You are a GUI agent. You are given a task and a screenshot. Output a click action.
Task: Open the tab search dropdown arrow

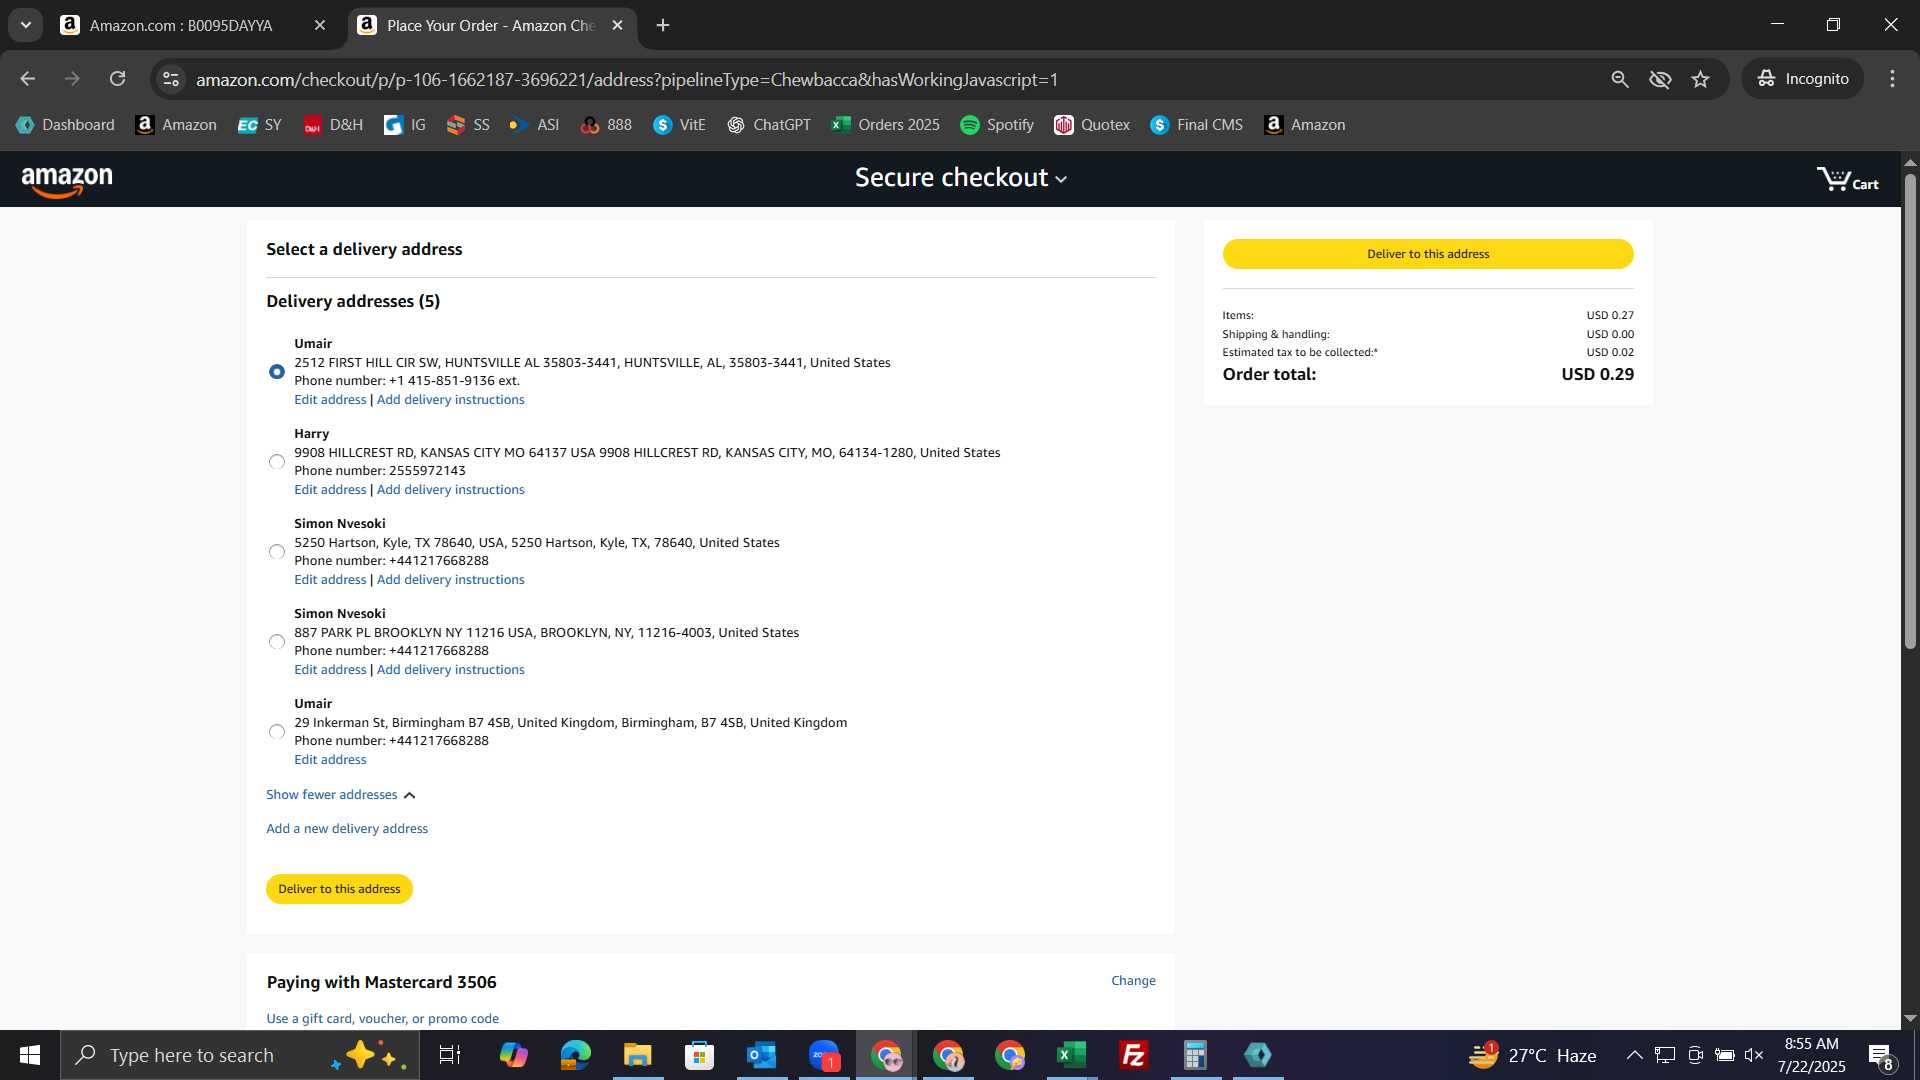25,25
